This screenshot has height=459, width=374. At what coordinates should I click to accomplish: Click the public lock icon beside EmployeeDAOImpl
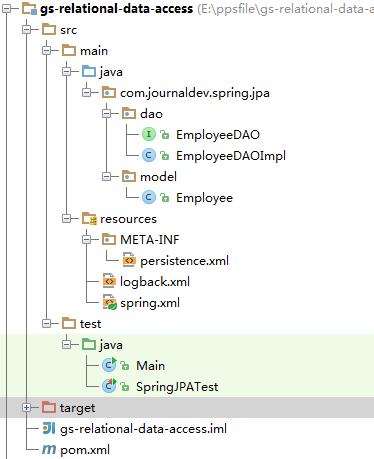(x=165, y=156)
